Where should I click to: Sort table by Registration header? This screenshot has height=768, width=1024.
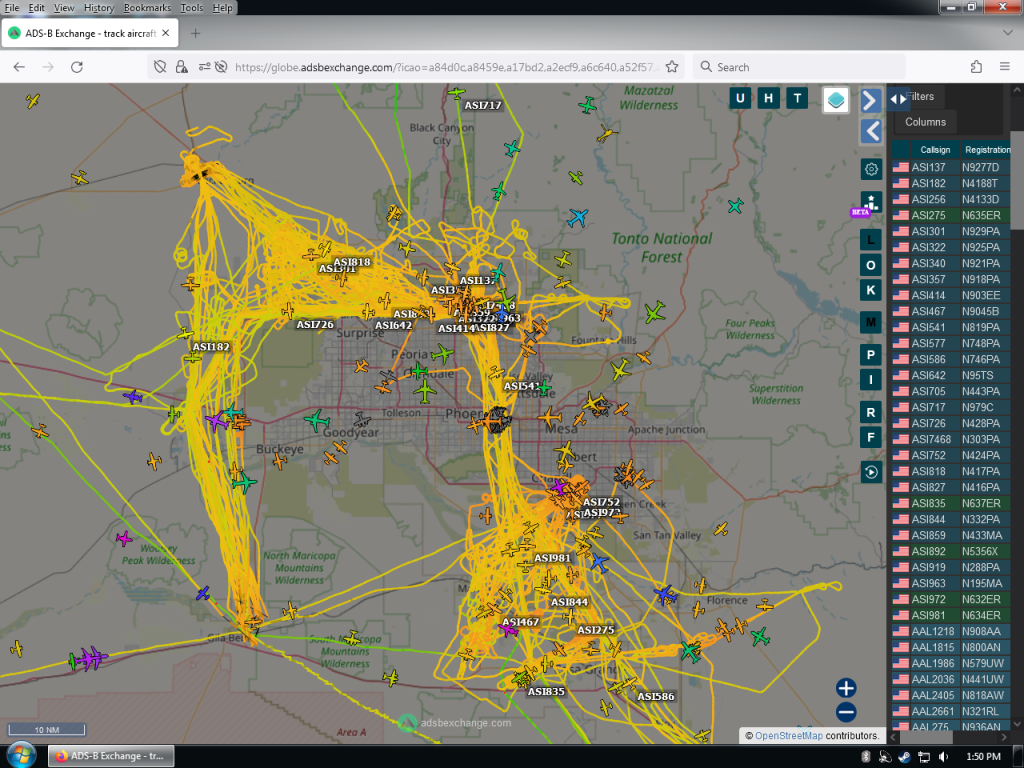[987, 150]
